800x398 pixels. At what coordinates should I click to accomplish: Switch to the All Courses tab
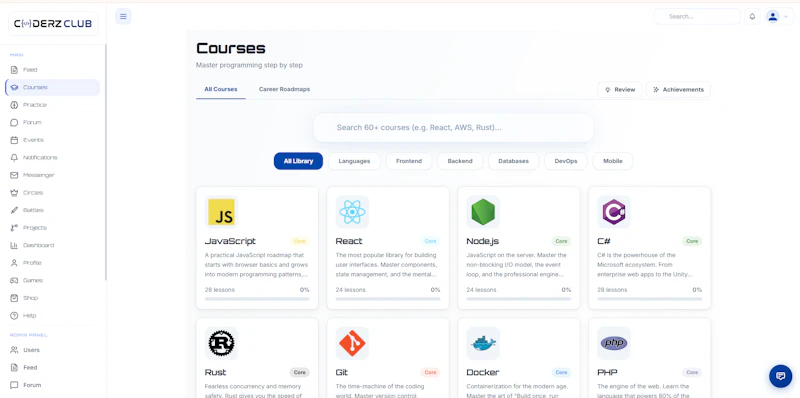point(221,89)
